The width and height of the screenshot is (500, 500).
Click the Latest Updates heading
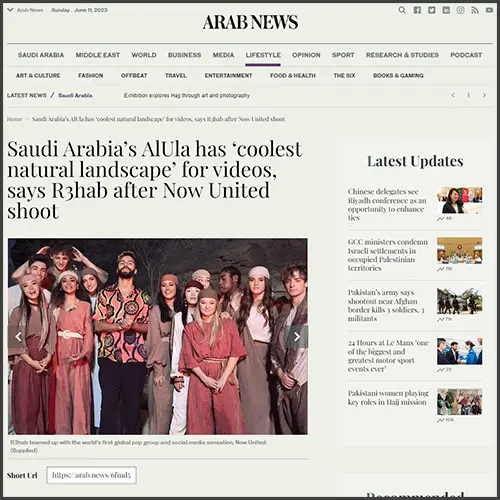[x=415, y=161]
